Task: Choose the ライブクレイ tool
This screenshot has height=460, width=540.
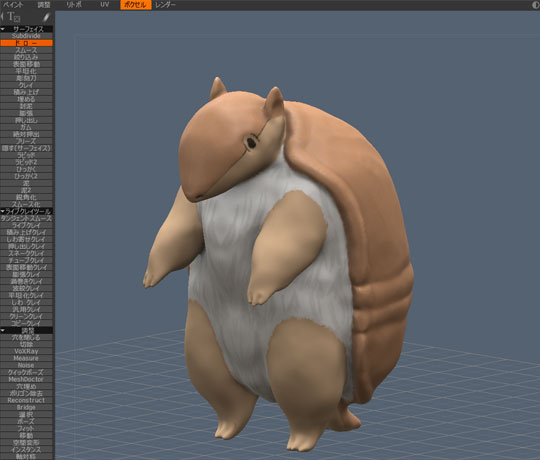Action: pos(27,225)
